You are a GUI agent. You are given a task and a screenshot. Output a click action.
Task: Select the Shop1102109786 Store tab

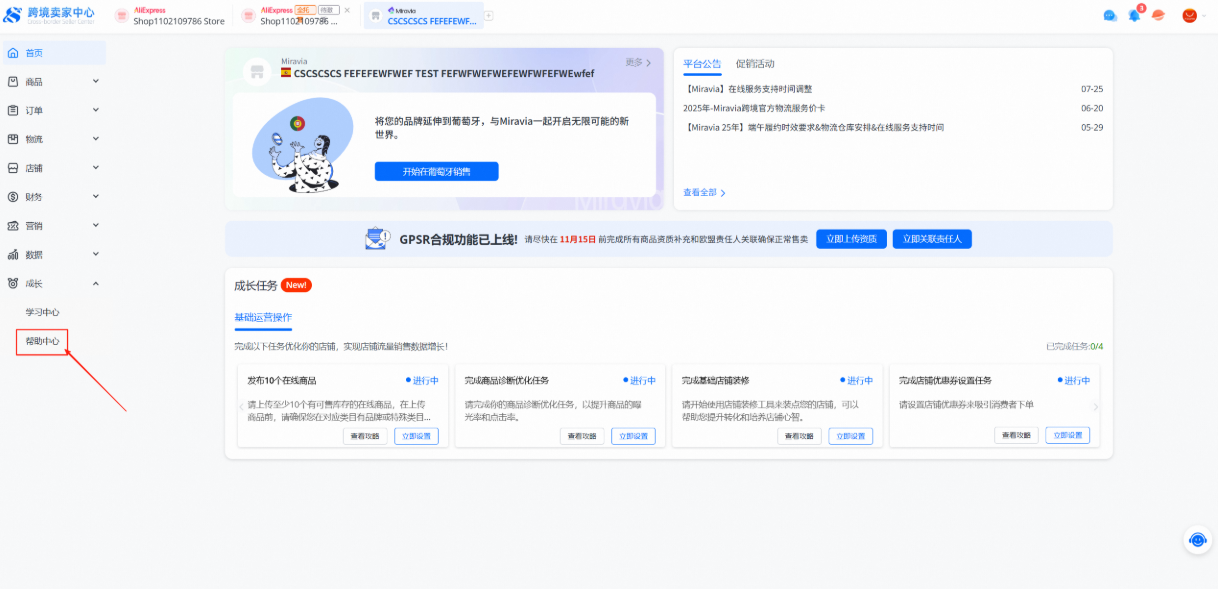coord(178,16)
